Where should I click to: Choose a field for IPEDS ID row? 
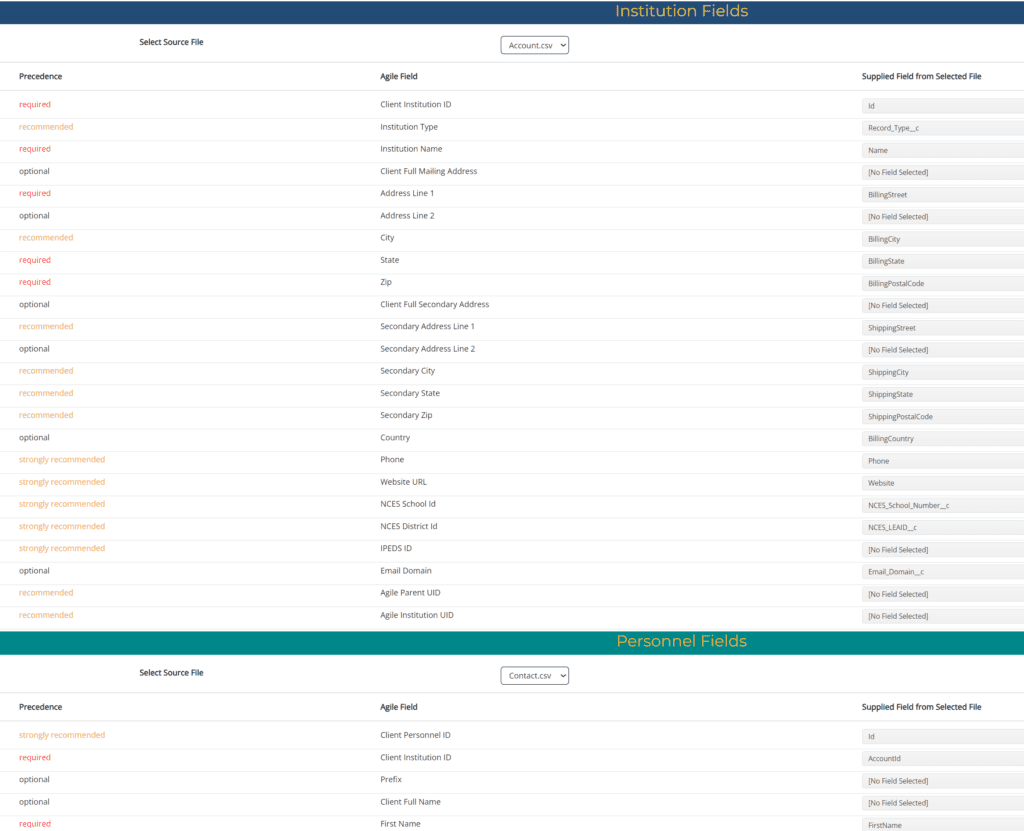pos(942,550)
